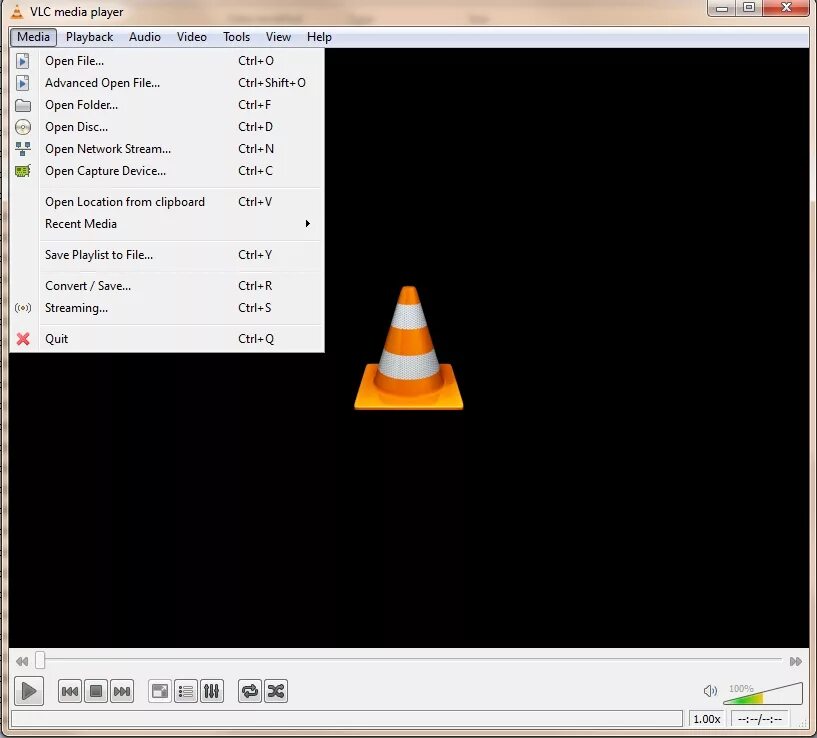Click the Ctrl+Q shortcut text

click(x=256, y=339)
